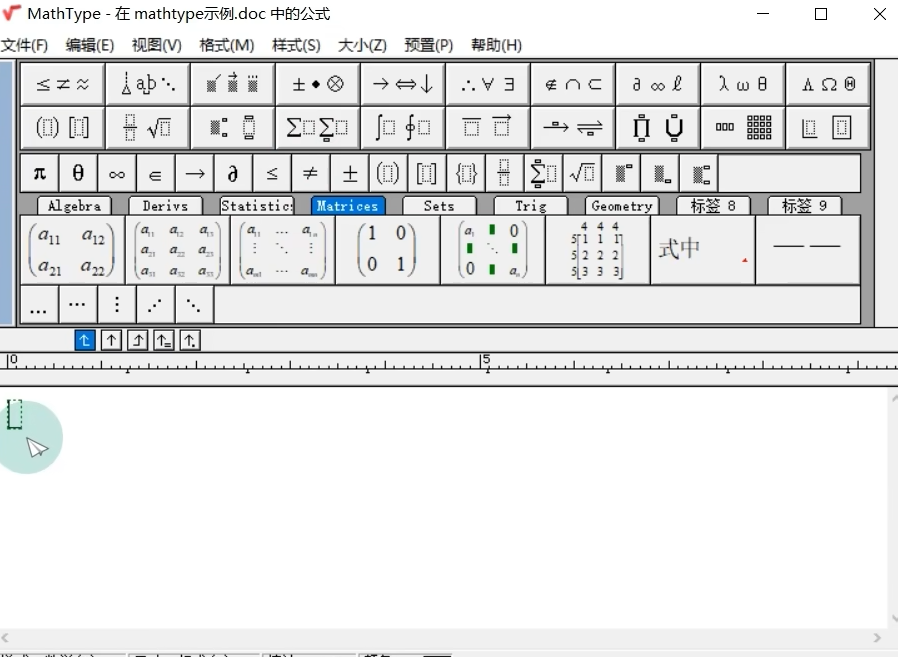
Task: Open the 编辑(E) menu
Action: coord(89,45)
